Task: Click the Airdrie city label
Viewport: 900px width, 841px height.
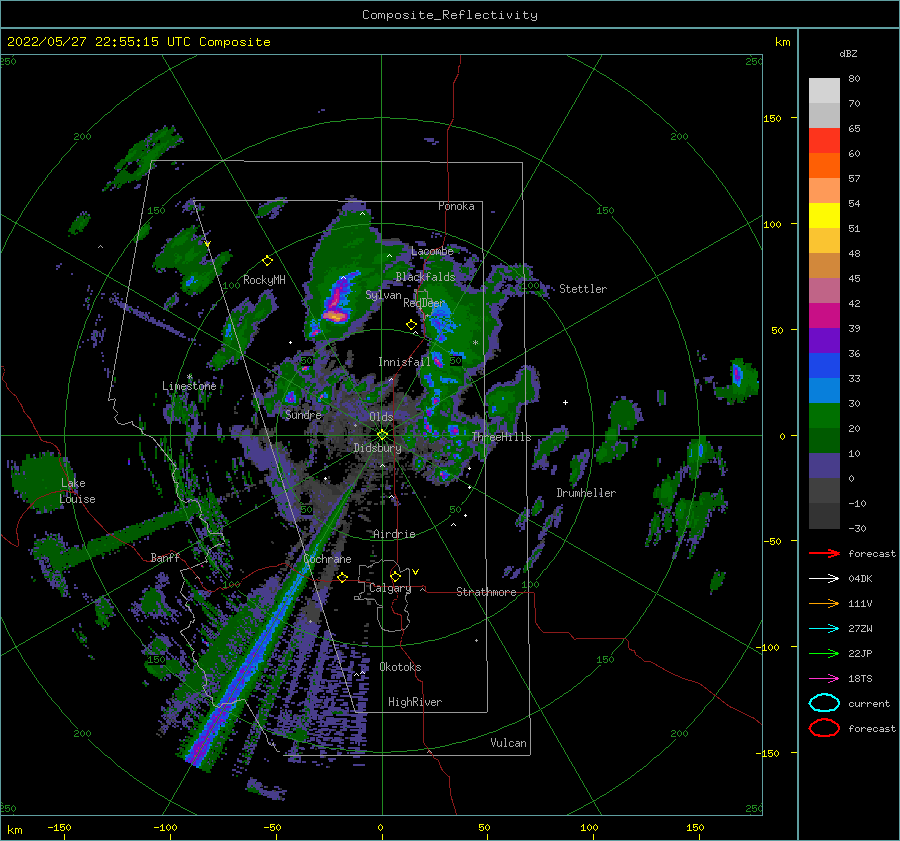Action: (x=394, y=534)
